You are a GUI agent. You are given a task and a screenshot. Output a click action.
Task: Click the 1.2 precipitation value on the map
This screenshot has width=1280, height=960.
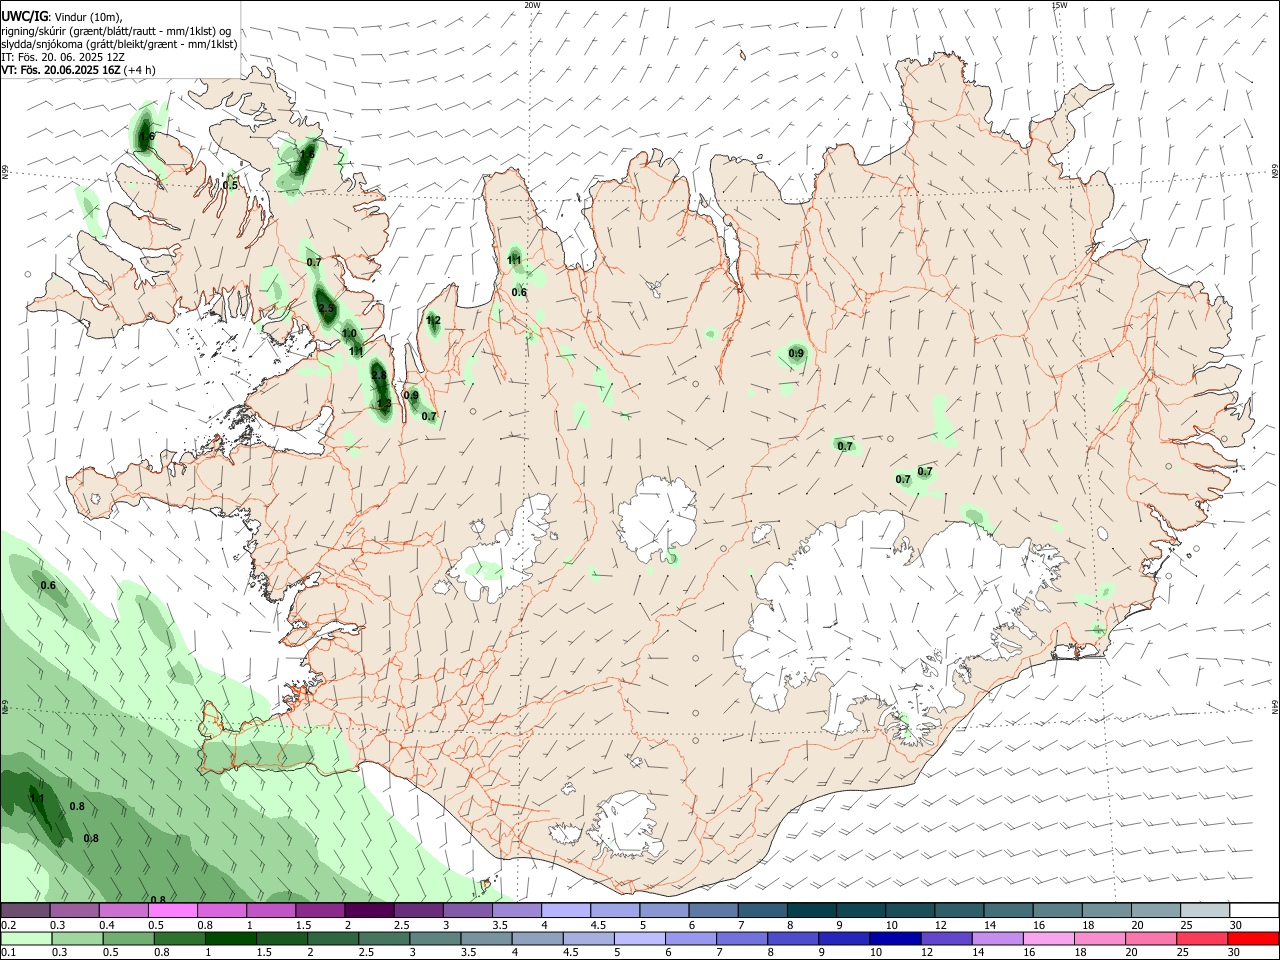click(x=433, y=321)
